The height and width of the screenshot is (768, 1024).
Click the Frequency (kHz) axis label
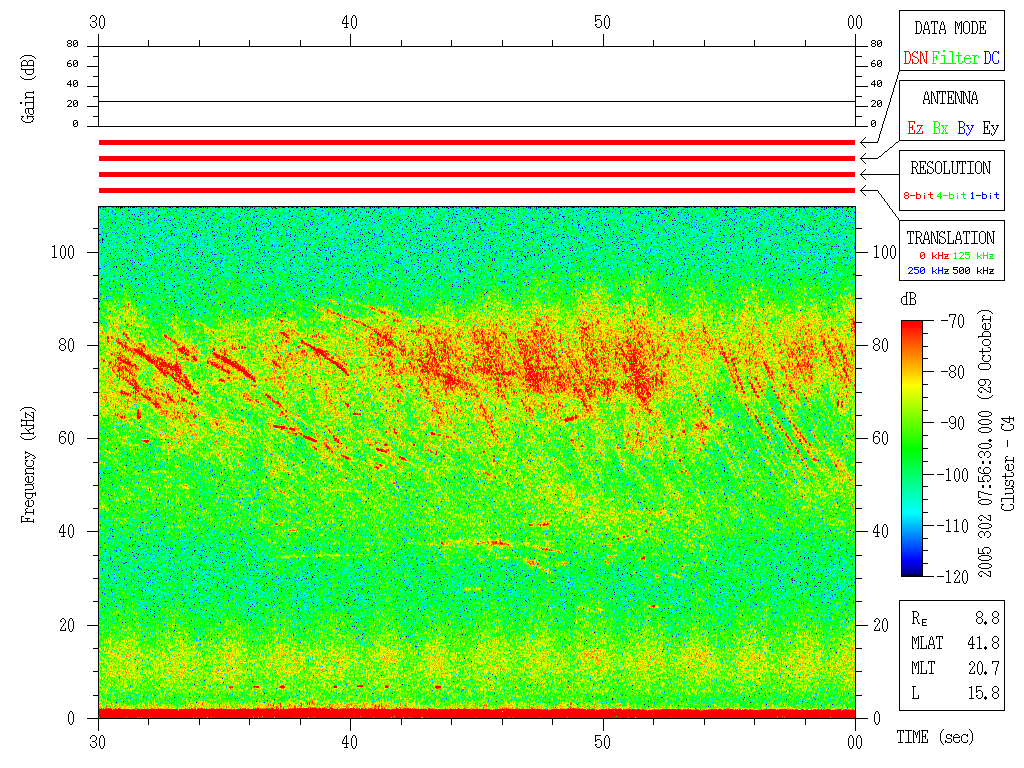(29, 460)
